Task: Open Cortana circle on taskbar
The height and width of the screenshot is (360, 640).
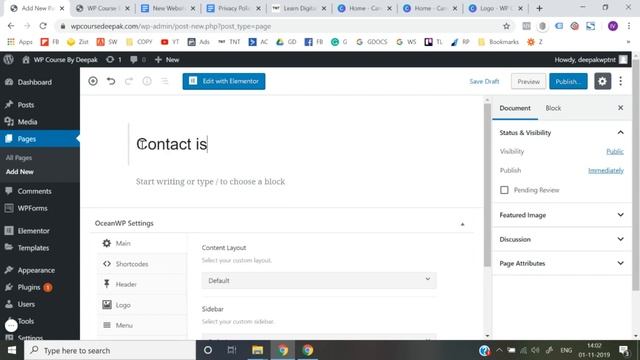Action: point(208,350)
